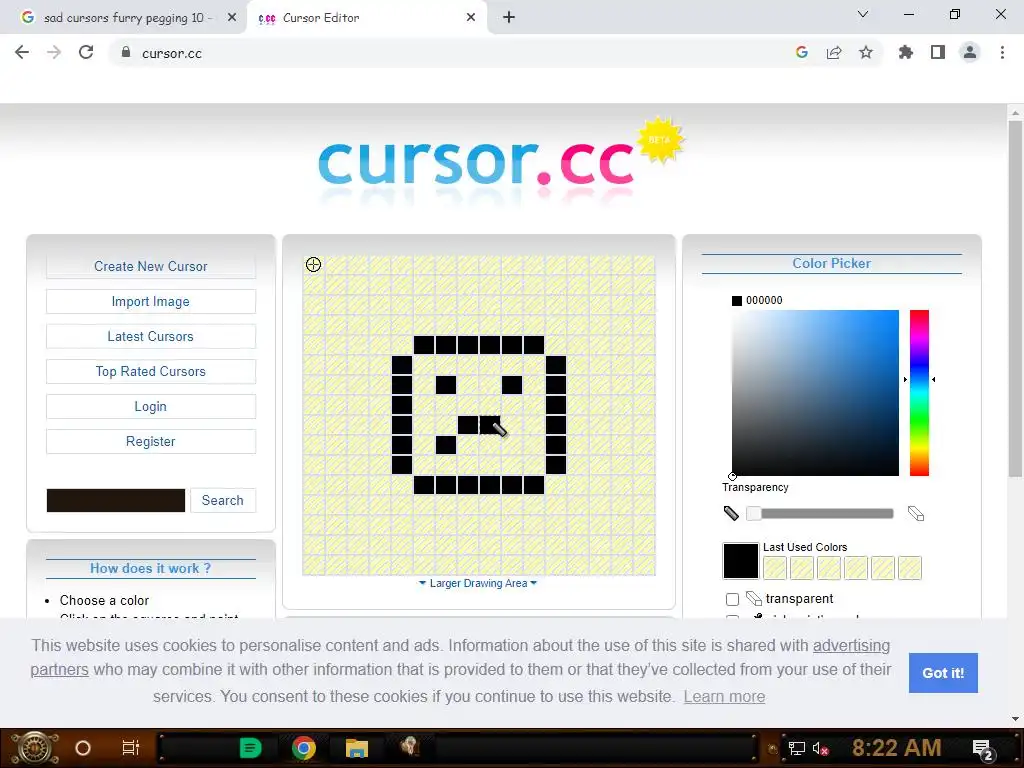Image resolution: width=1024 pixels, height=768 pixels.
Task: Open Chrome from the taskbar
Action: [304, 748]
